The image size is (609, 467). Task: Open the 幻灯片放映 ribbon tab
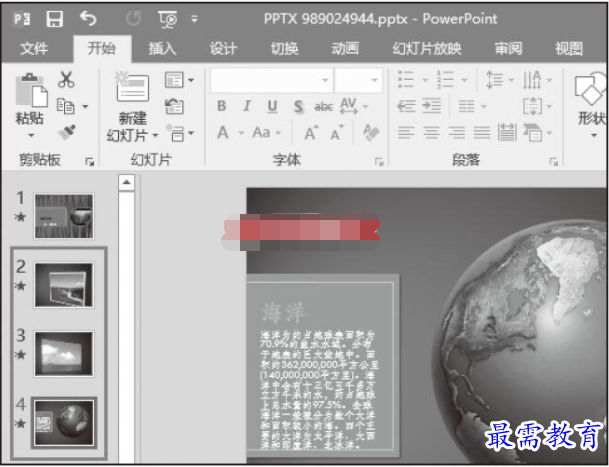[427, 48]
